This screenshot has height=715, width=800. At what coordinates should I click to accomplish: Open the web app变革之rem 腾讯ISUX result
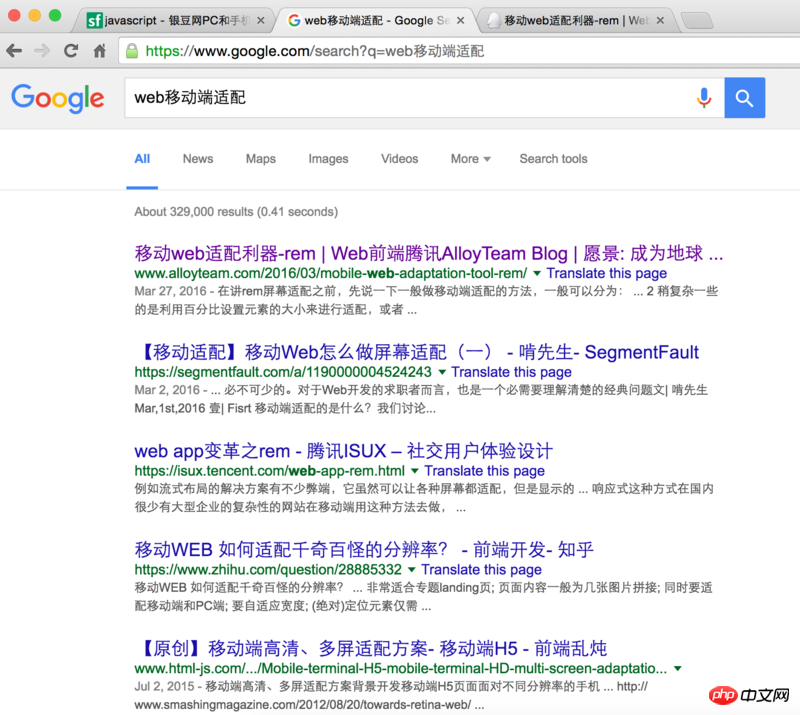click(x=343, y=451)
